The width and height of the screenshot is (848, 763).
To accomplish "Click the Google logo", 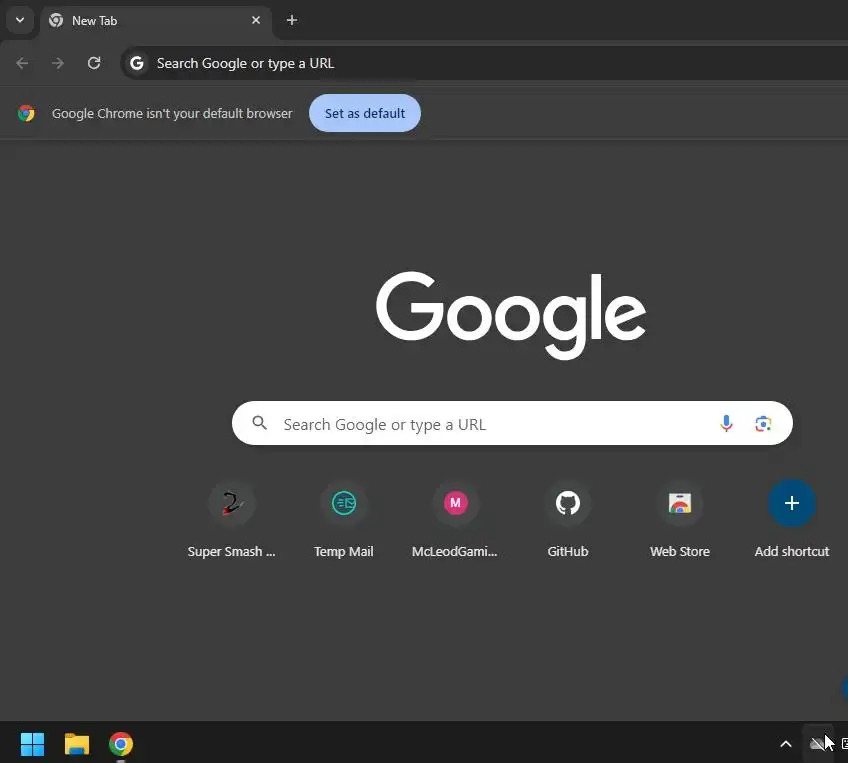I will point(511,315).
